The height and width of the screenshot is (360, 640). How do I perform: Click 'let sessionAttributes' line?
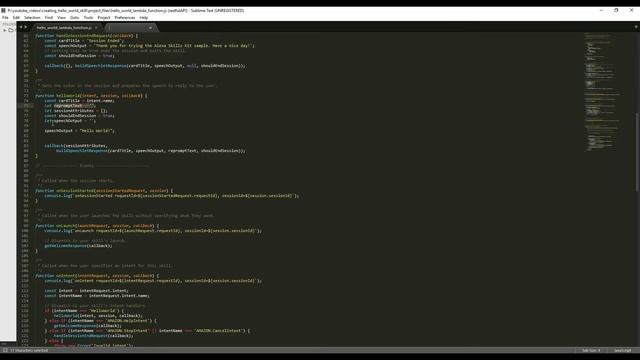click(76, 111)
